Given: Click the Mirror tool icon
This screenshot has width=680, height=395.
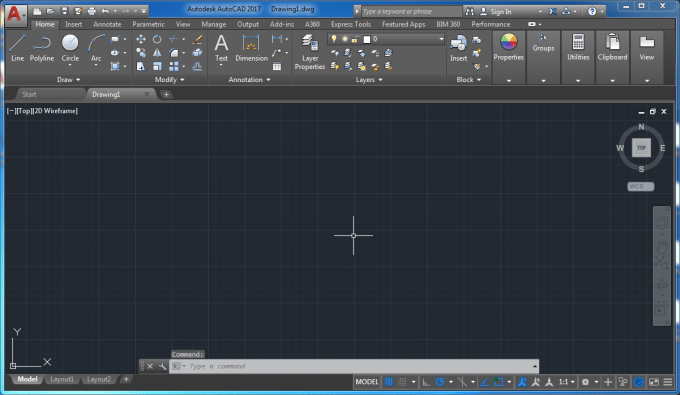Looking at the screenshot, I should pyautogui.click(x=157, y=52).
